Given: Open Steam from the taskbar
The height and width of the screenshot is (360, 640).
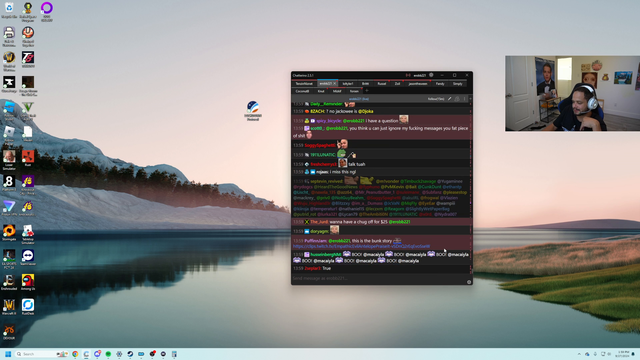Looking at the screenshot, I should [130, 354].
